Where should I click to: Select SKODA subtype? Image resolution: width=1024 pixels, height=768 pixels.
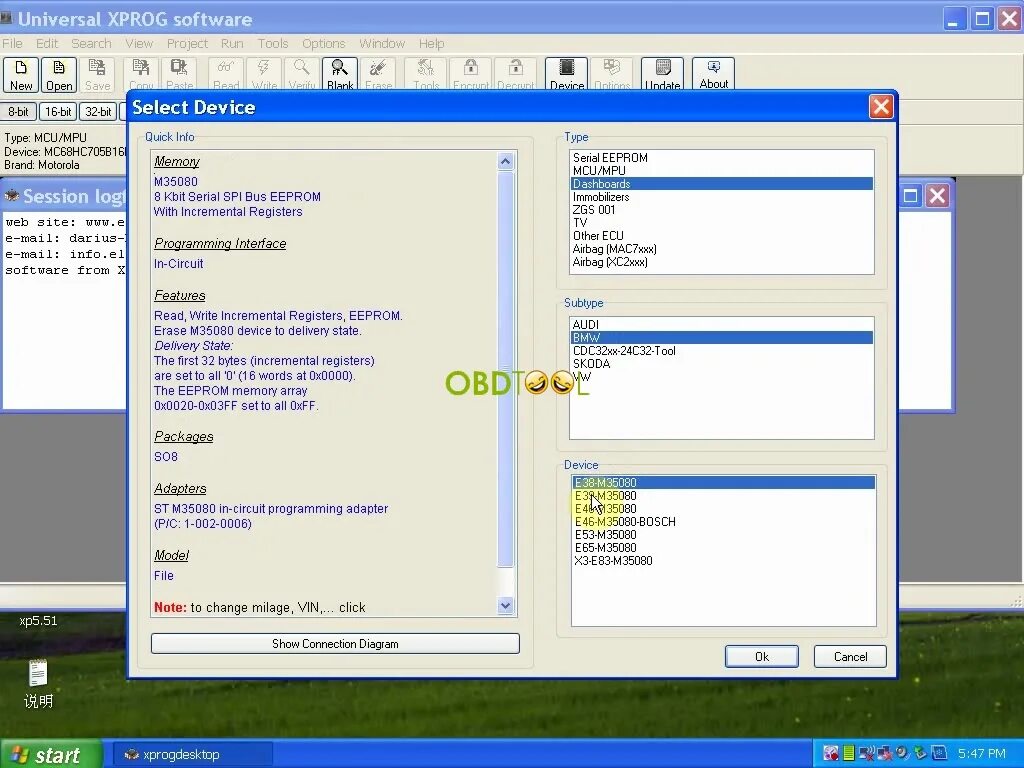(x=722, y=364)
